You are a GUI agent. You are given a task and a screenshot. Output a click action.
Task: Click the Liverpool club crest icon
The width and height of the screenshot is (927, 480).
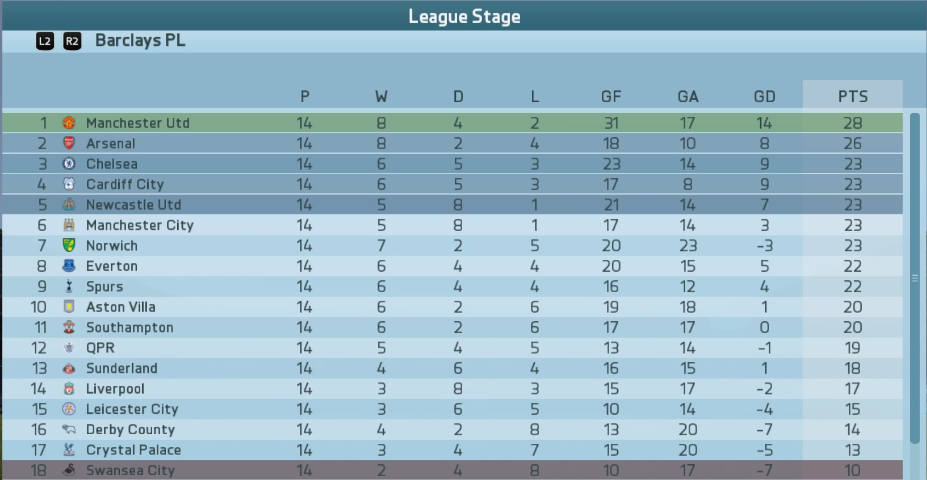click(69, 388)
